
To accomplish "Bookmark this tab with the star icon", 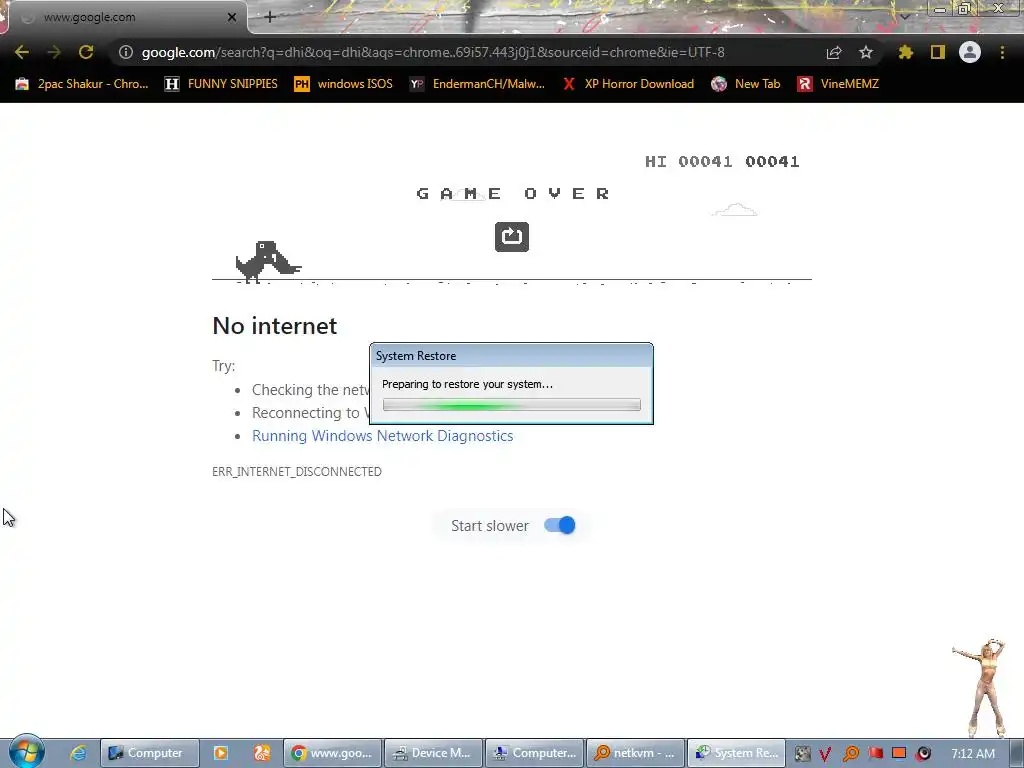I will [866, 52].
